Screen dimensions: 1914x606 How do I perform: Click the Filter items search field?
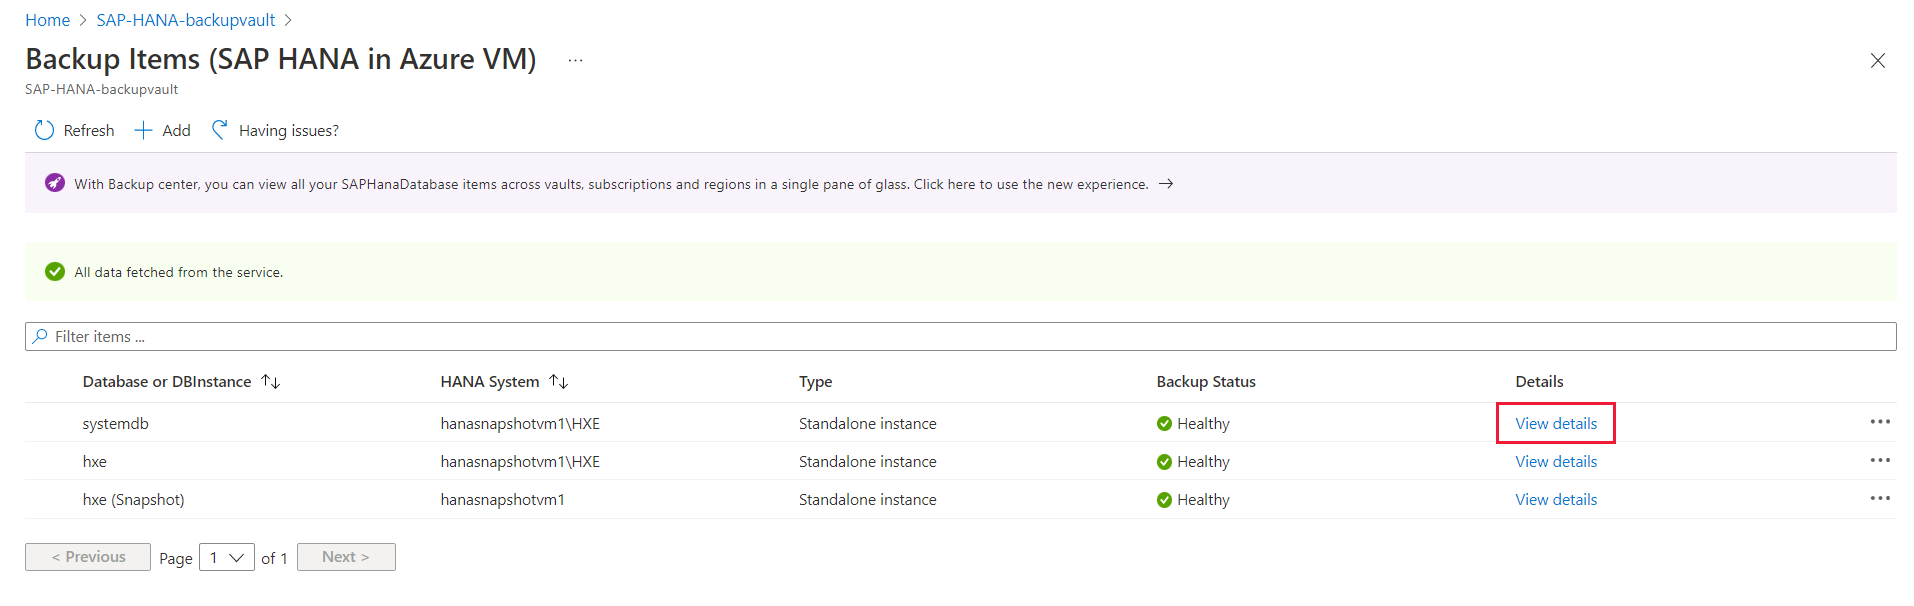[960, 336]
